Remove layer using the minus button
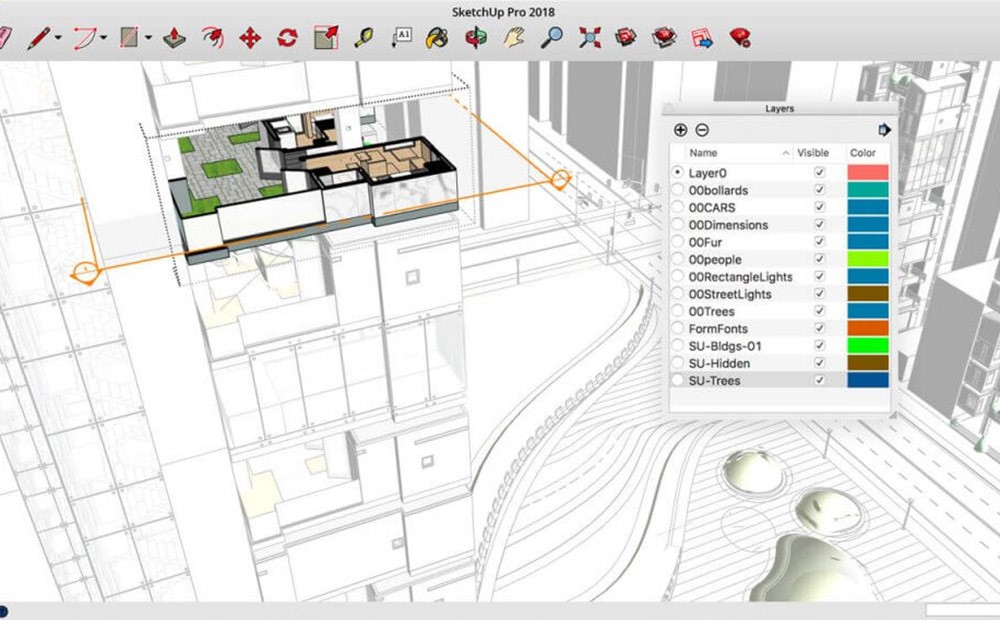The height and width of the screenshot is (620, 1000). coord(702,130)
